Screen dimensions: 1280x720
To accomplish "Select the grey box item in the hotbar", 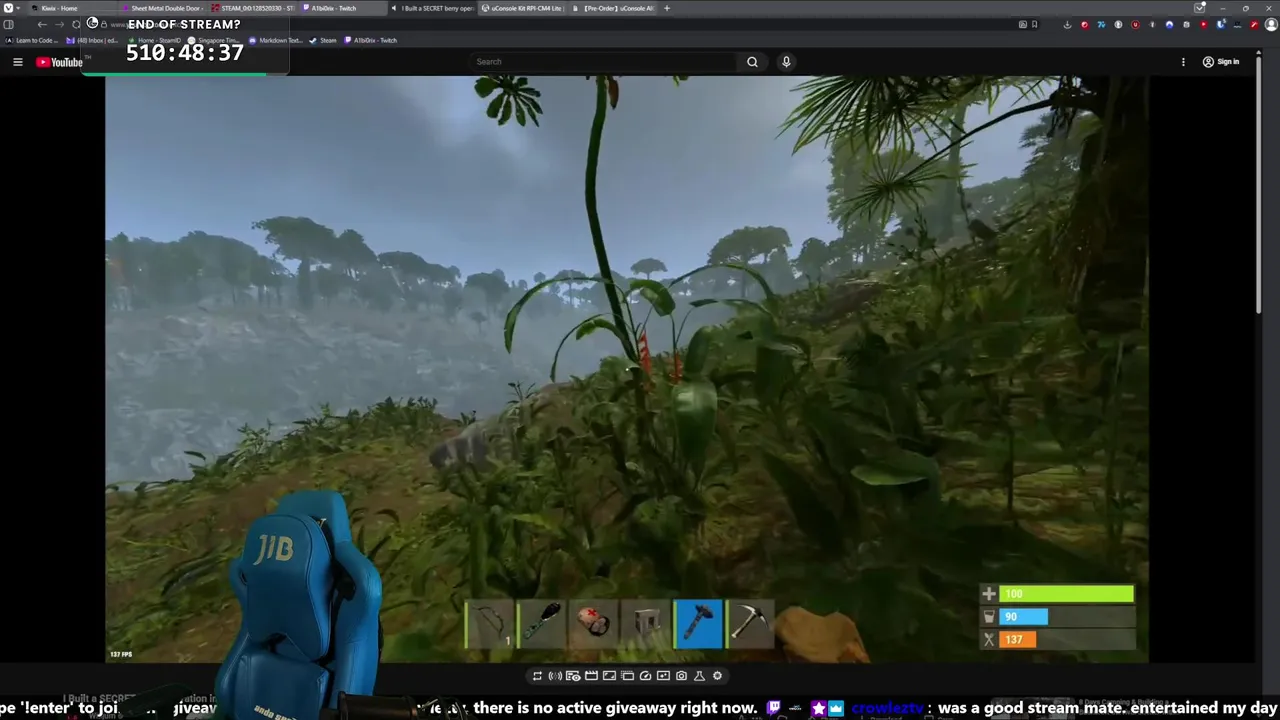I will coord(646,624).
